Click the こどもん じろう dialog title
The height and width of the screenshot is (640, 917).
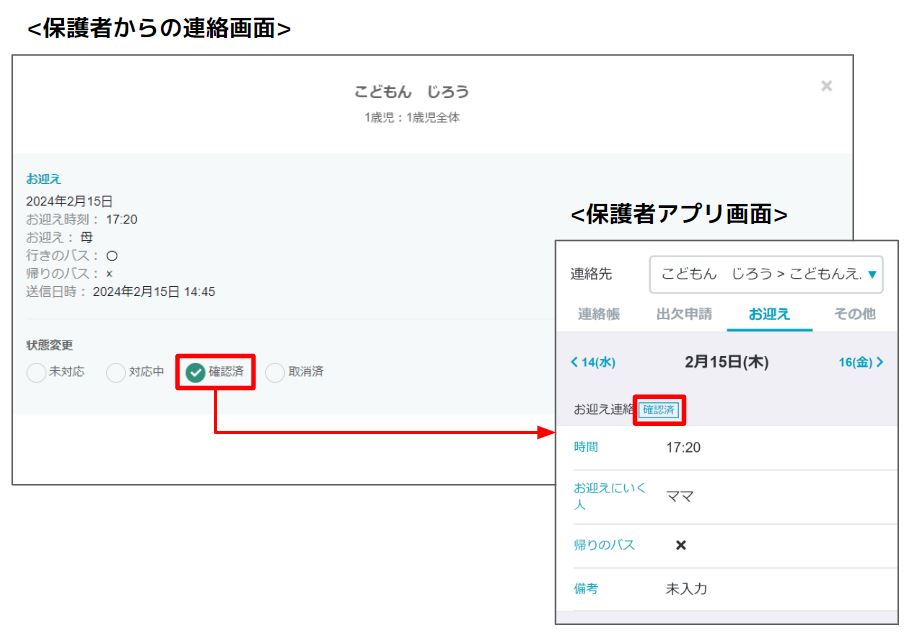tap(412, 92)
